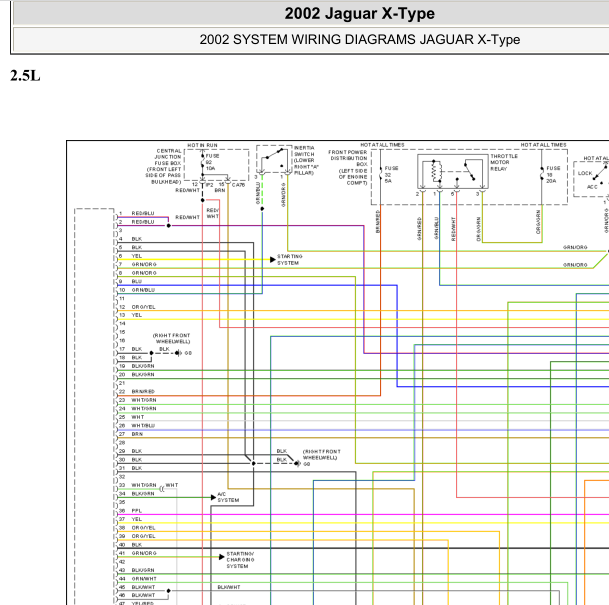Click the Fuse 32 5A label
Screen dimensions: 609x605
coord(391,174)
